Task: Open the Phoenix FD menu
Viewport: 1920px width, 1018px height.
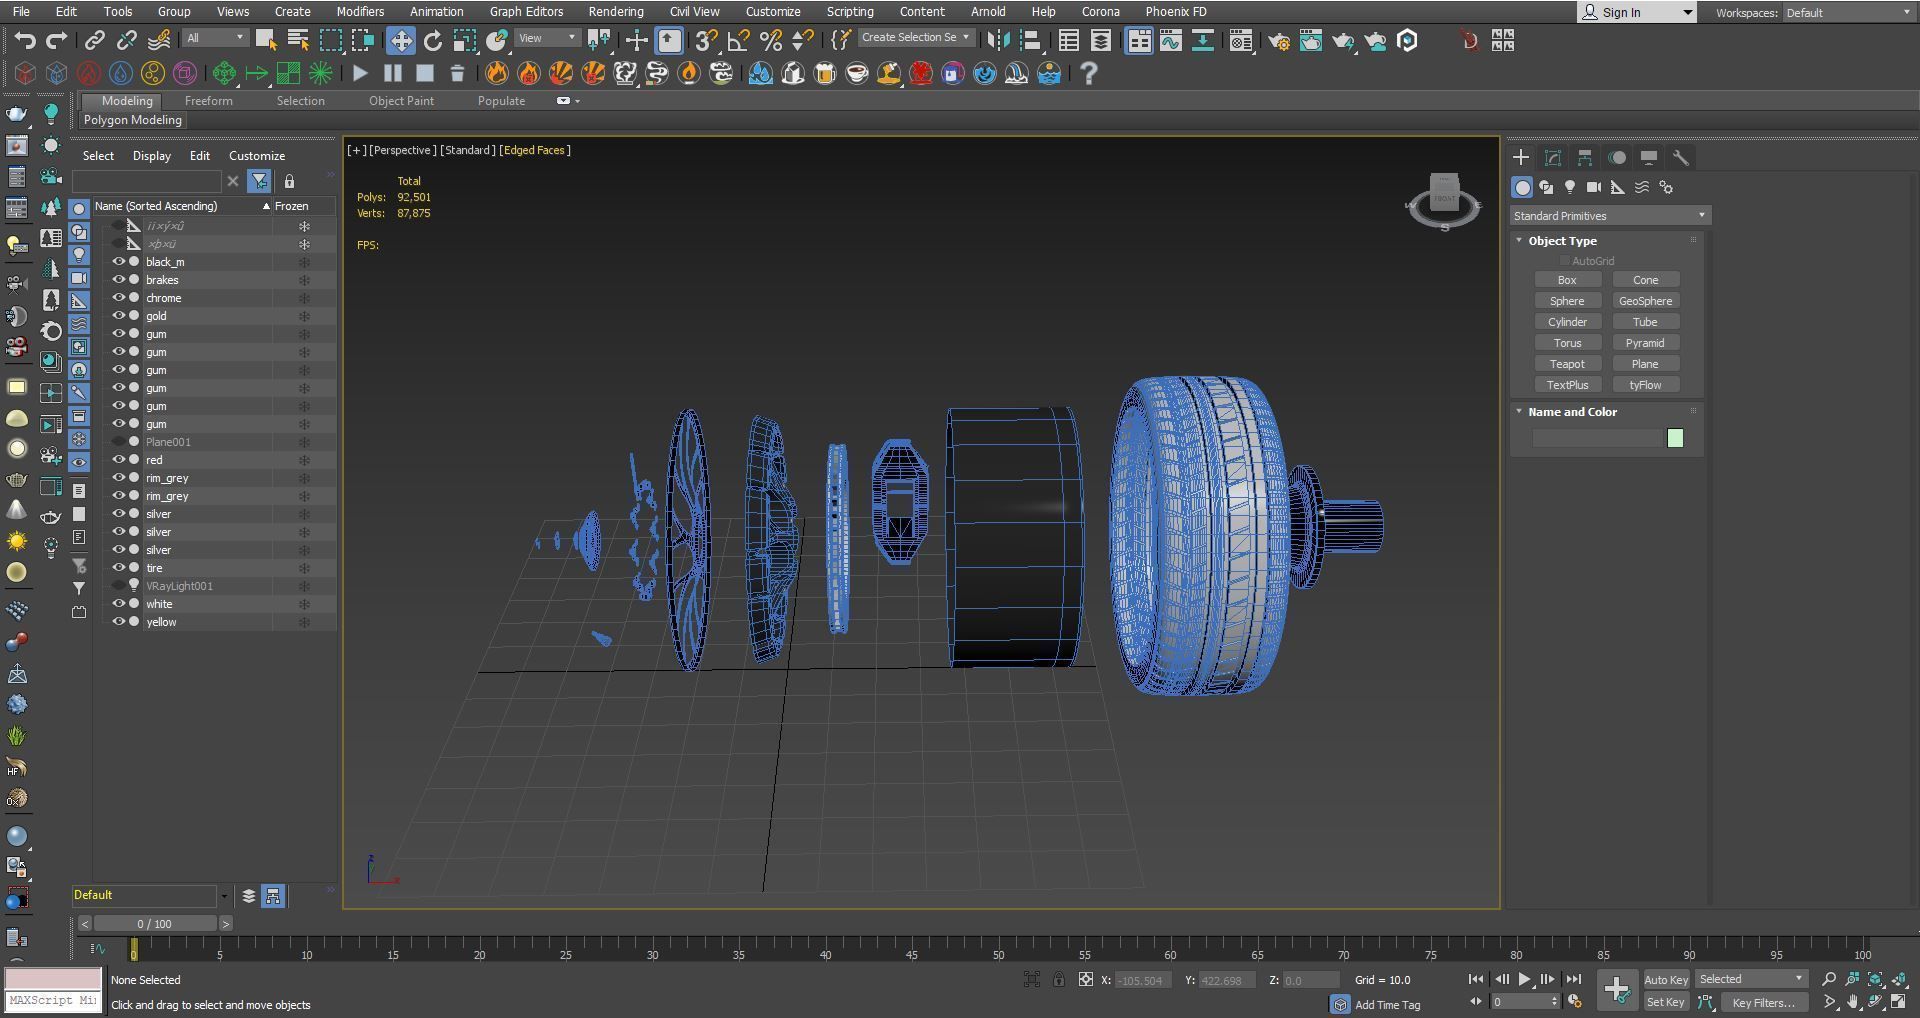Action: click(x=1176, y=12)
